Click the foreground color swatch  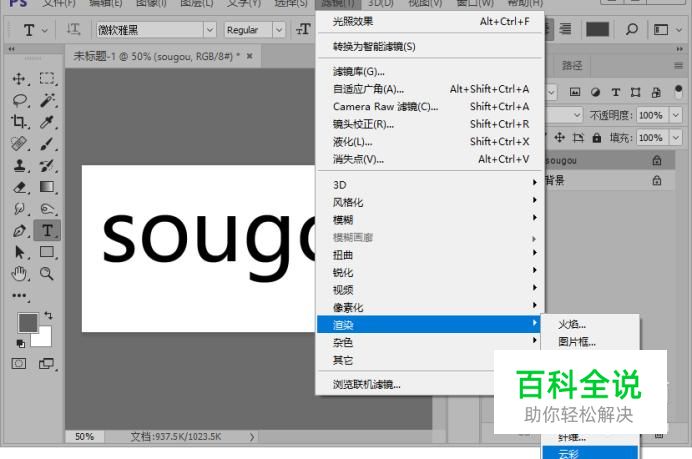click(x=28, y=323)
